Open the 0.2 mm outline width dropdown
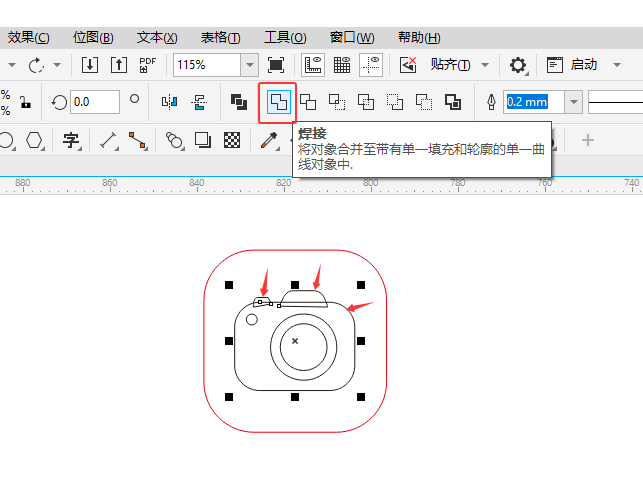Viewport: 643px width, 479px height. tap(574, 102)
